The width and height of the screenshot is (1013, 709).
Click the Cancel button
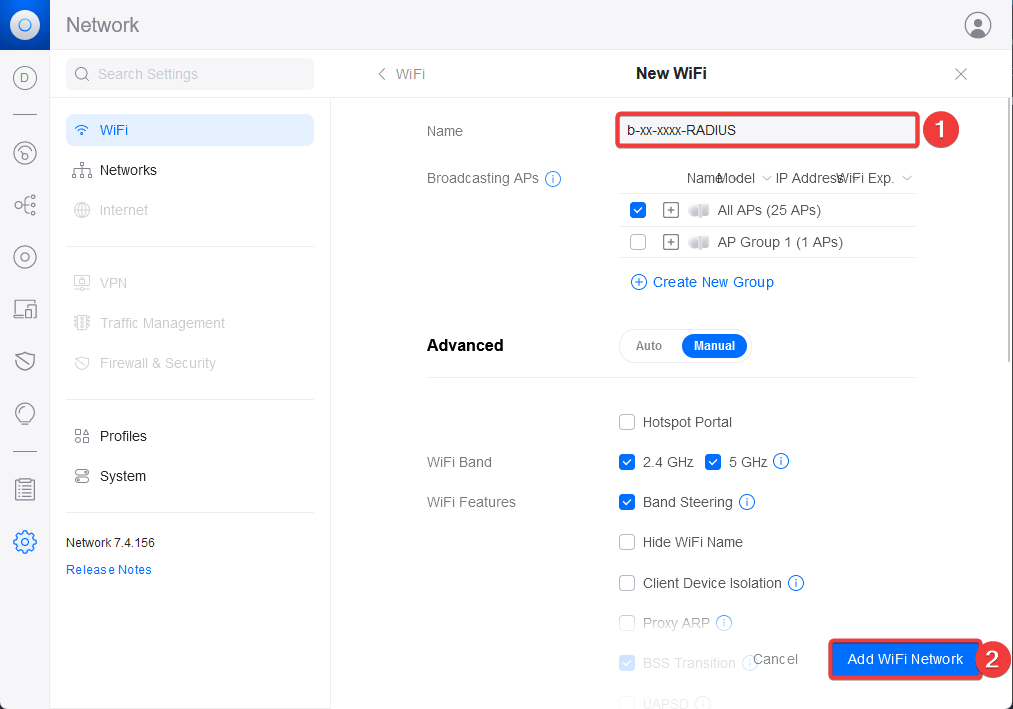tap(775, 659)
